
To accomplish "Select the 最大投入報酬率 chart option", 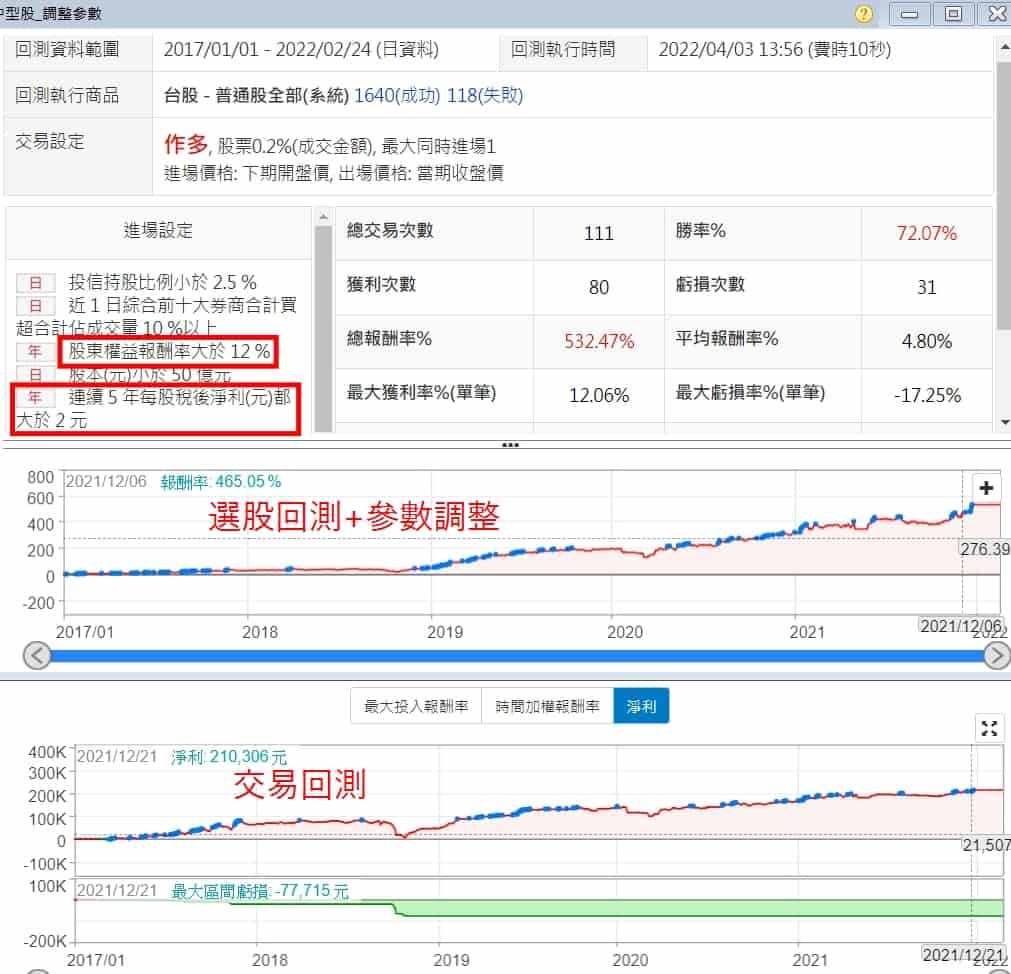I will click(x=416, y=706).
